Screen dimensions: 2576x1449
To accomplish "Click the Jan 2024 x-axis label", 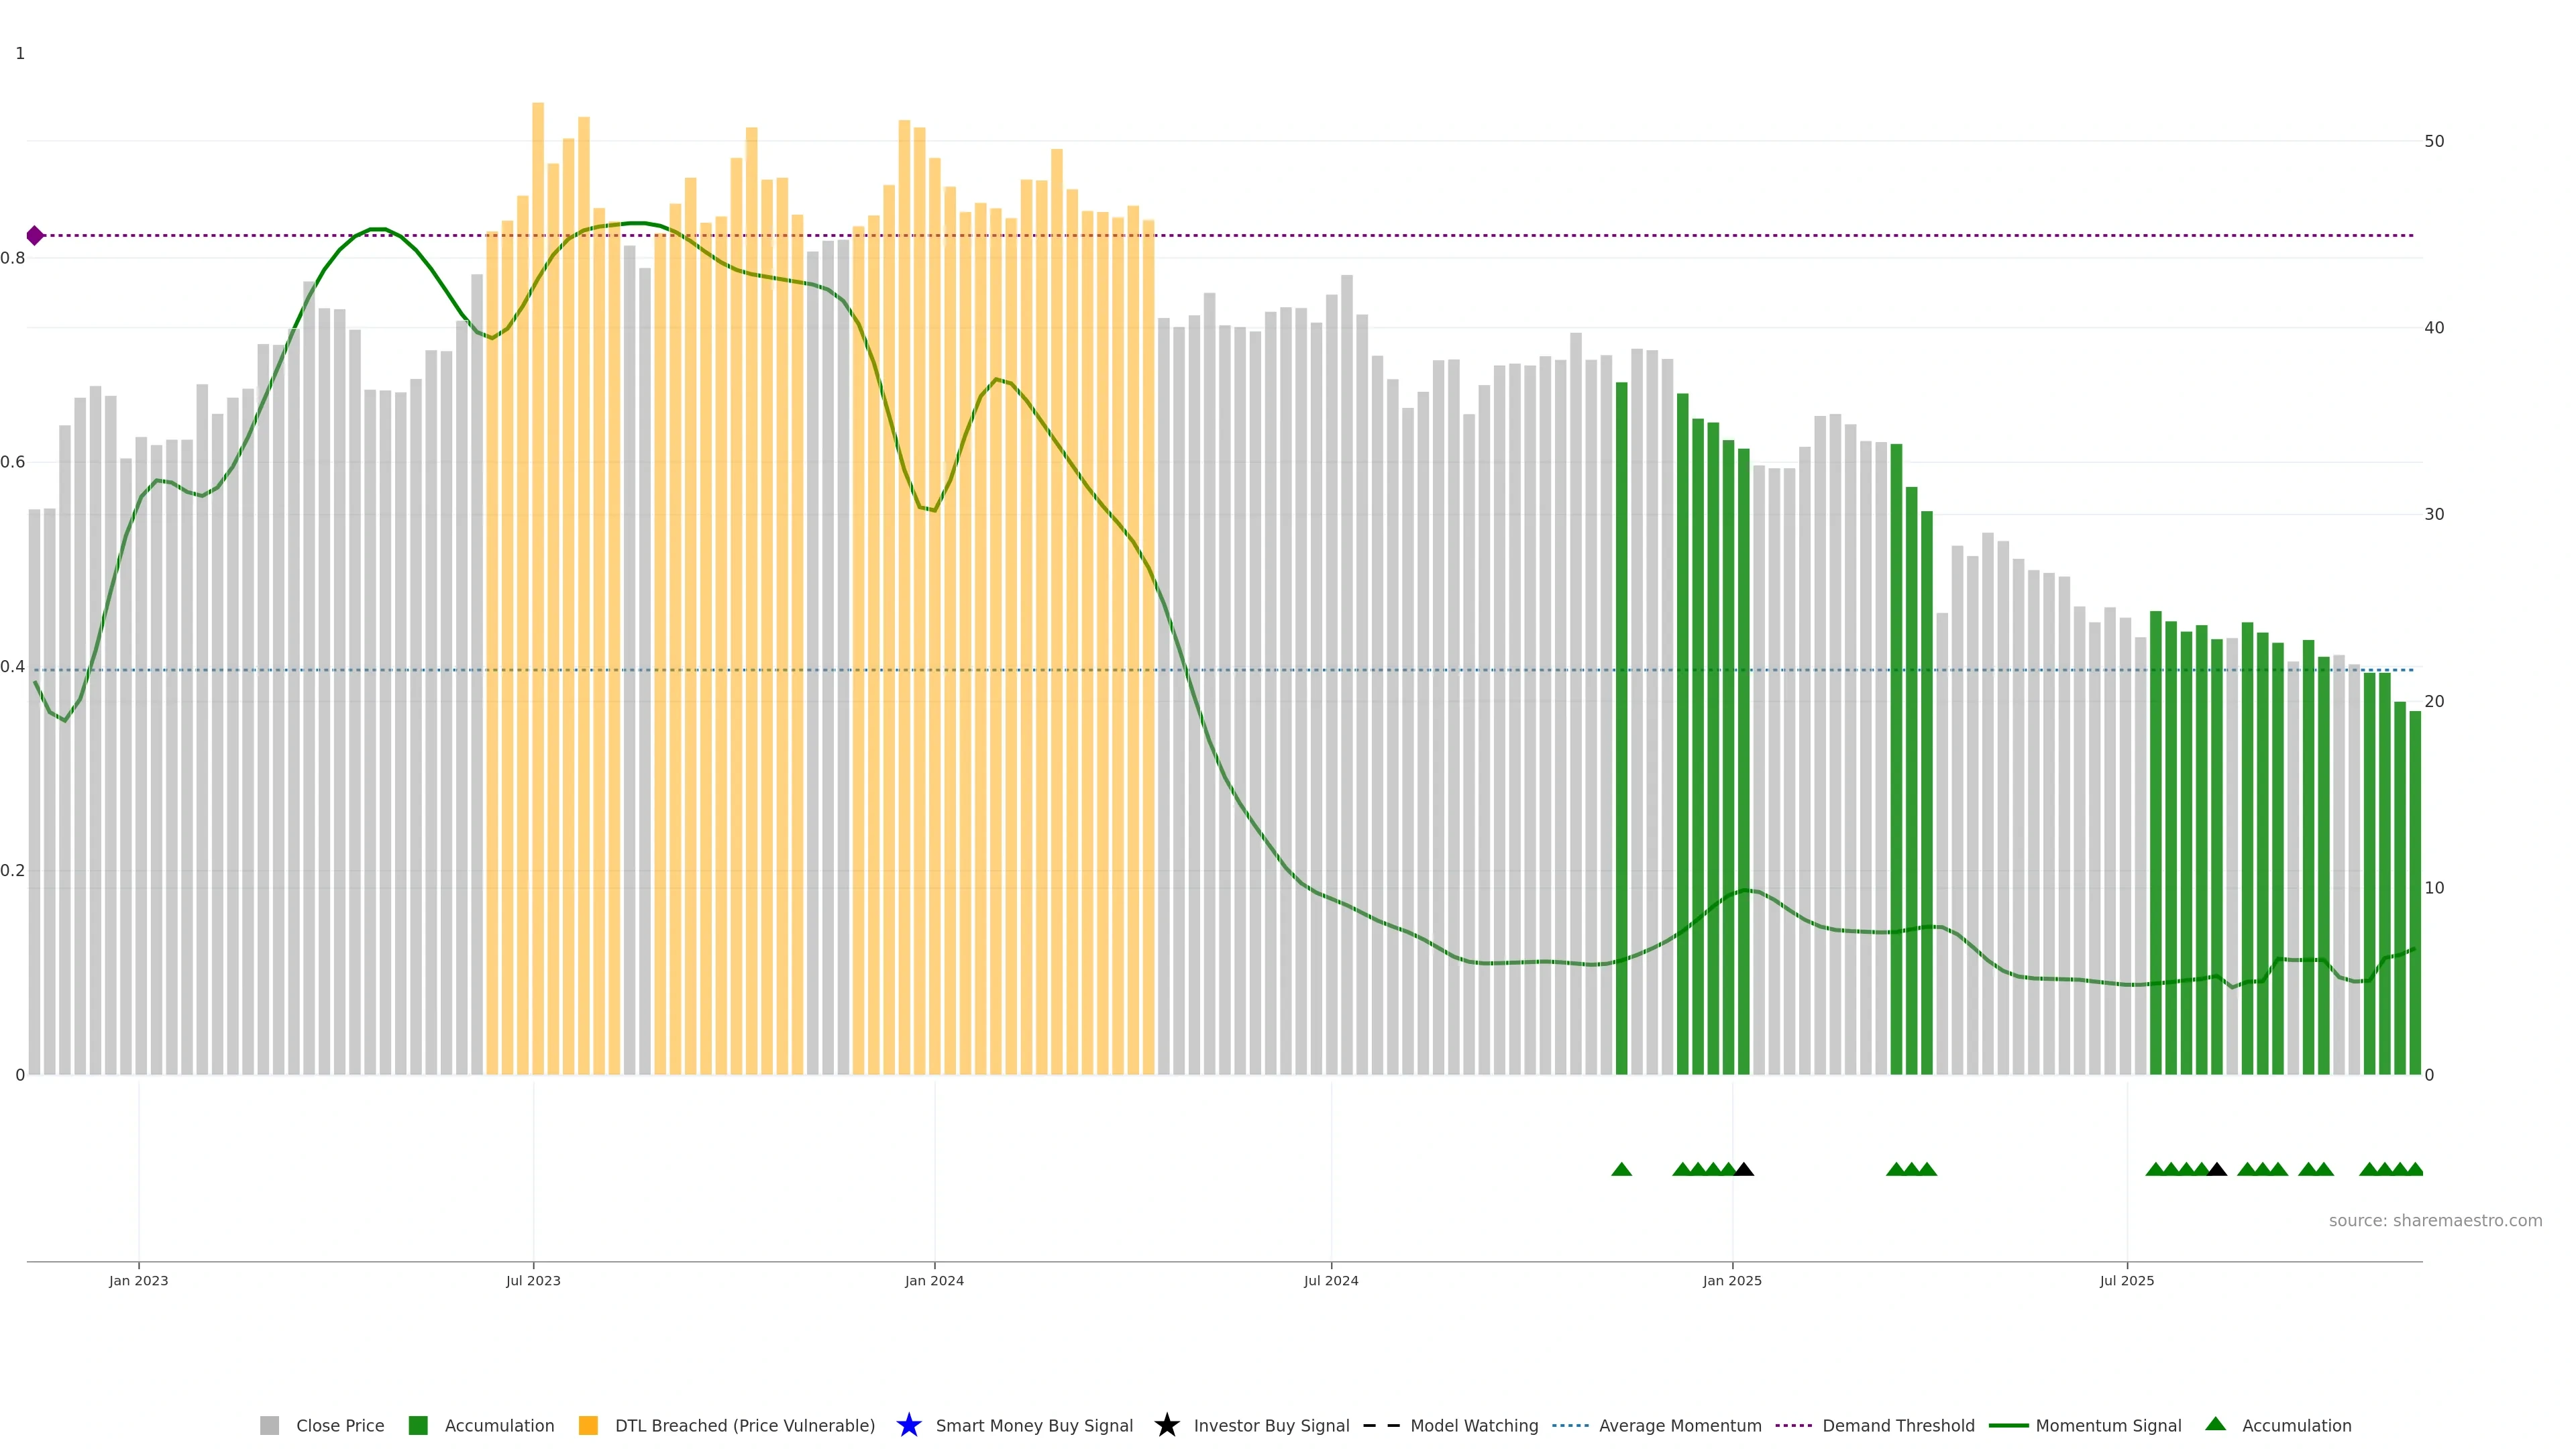I will (934, 1281).
